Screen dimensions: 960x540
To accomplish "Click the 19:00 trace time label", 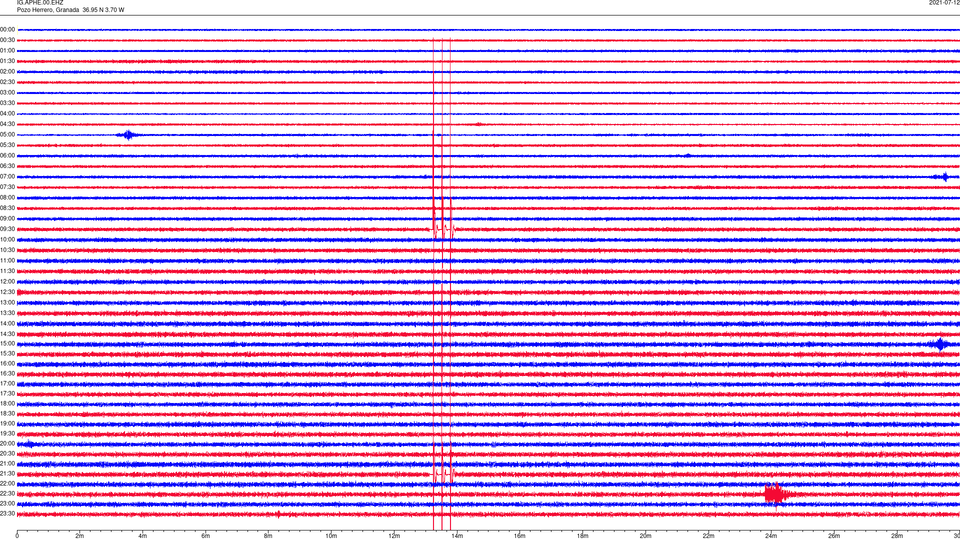I will coord(7,423).
